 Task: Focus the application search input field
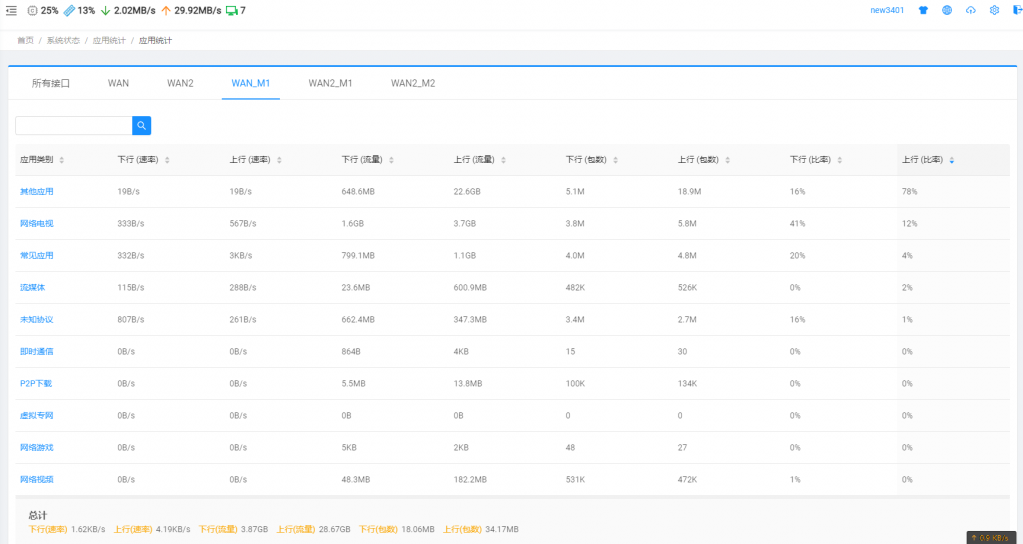(74, 126)
